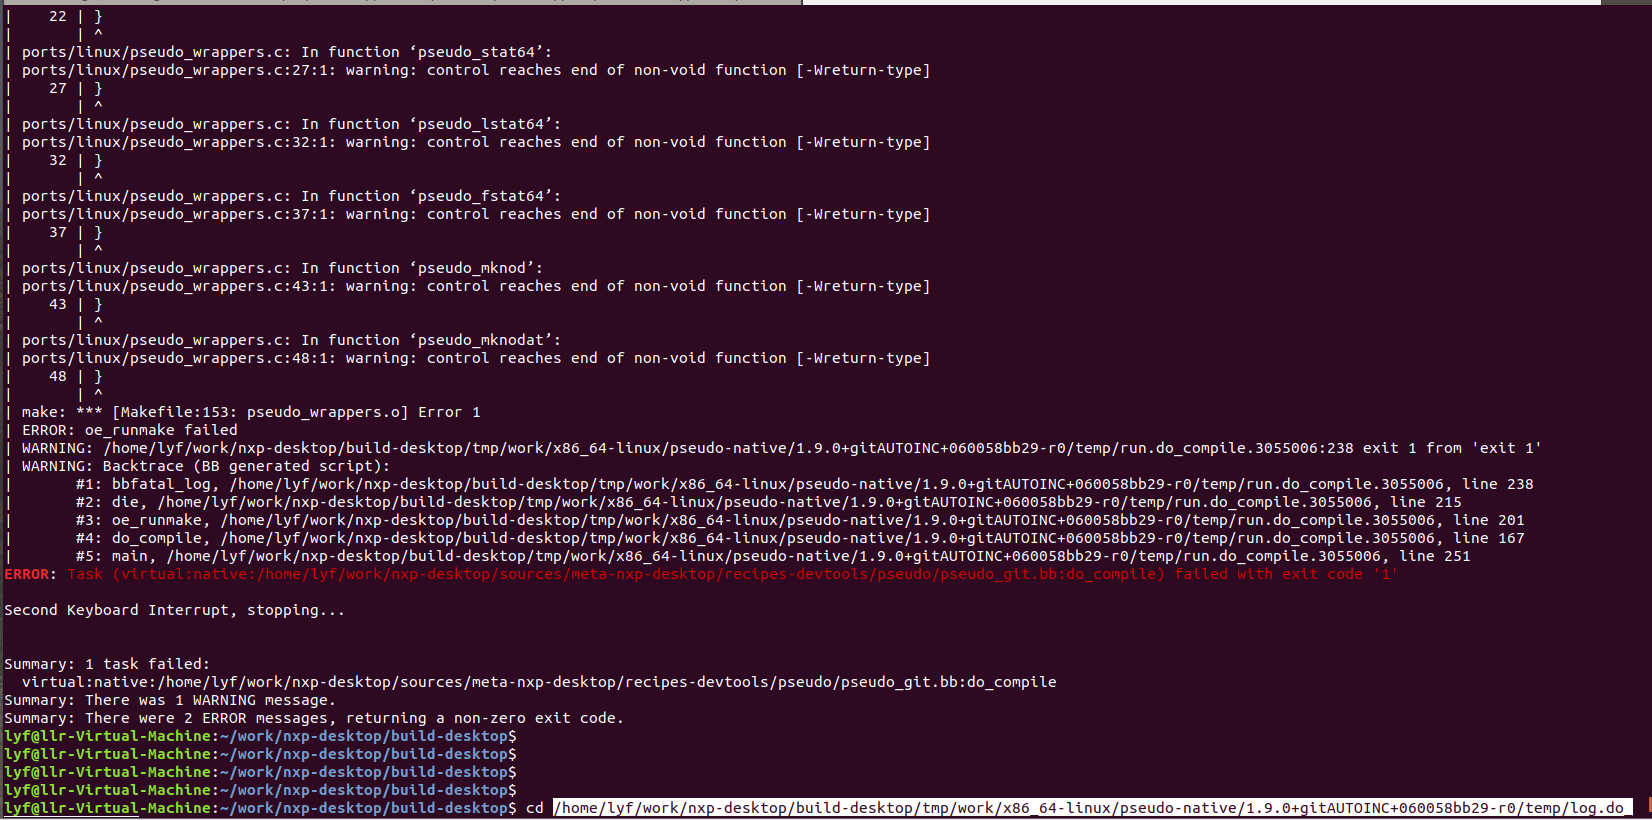Viewport: 1652px width, 820px height.
Task: Click the line "In function 'pseudo_stat64'"
Action: (x=287, y=52)
